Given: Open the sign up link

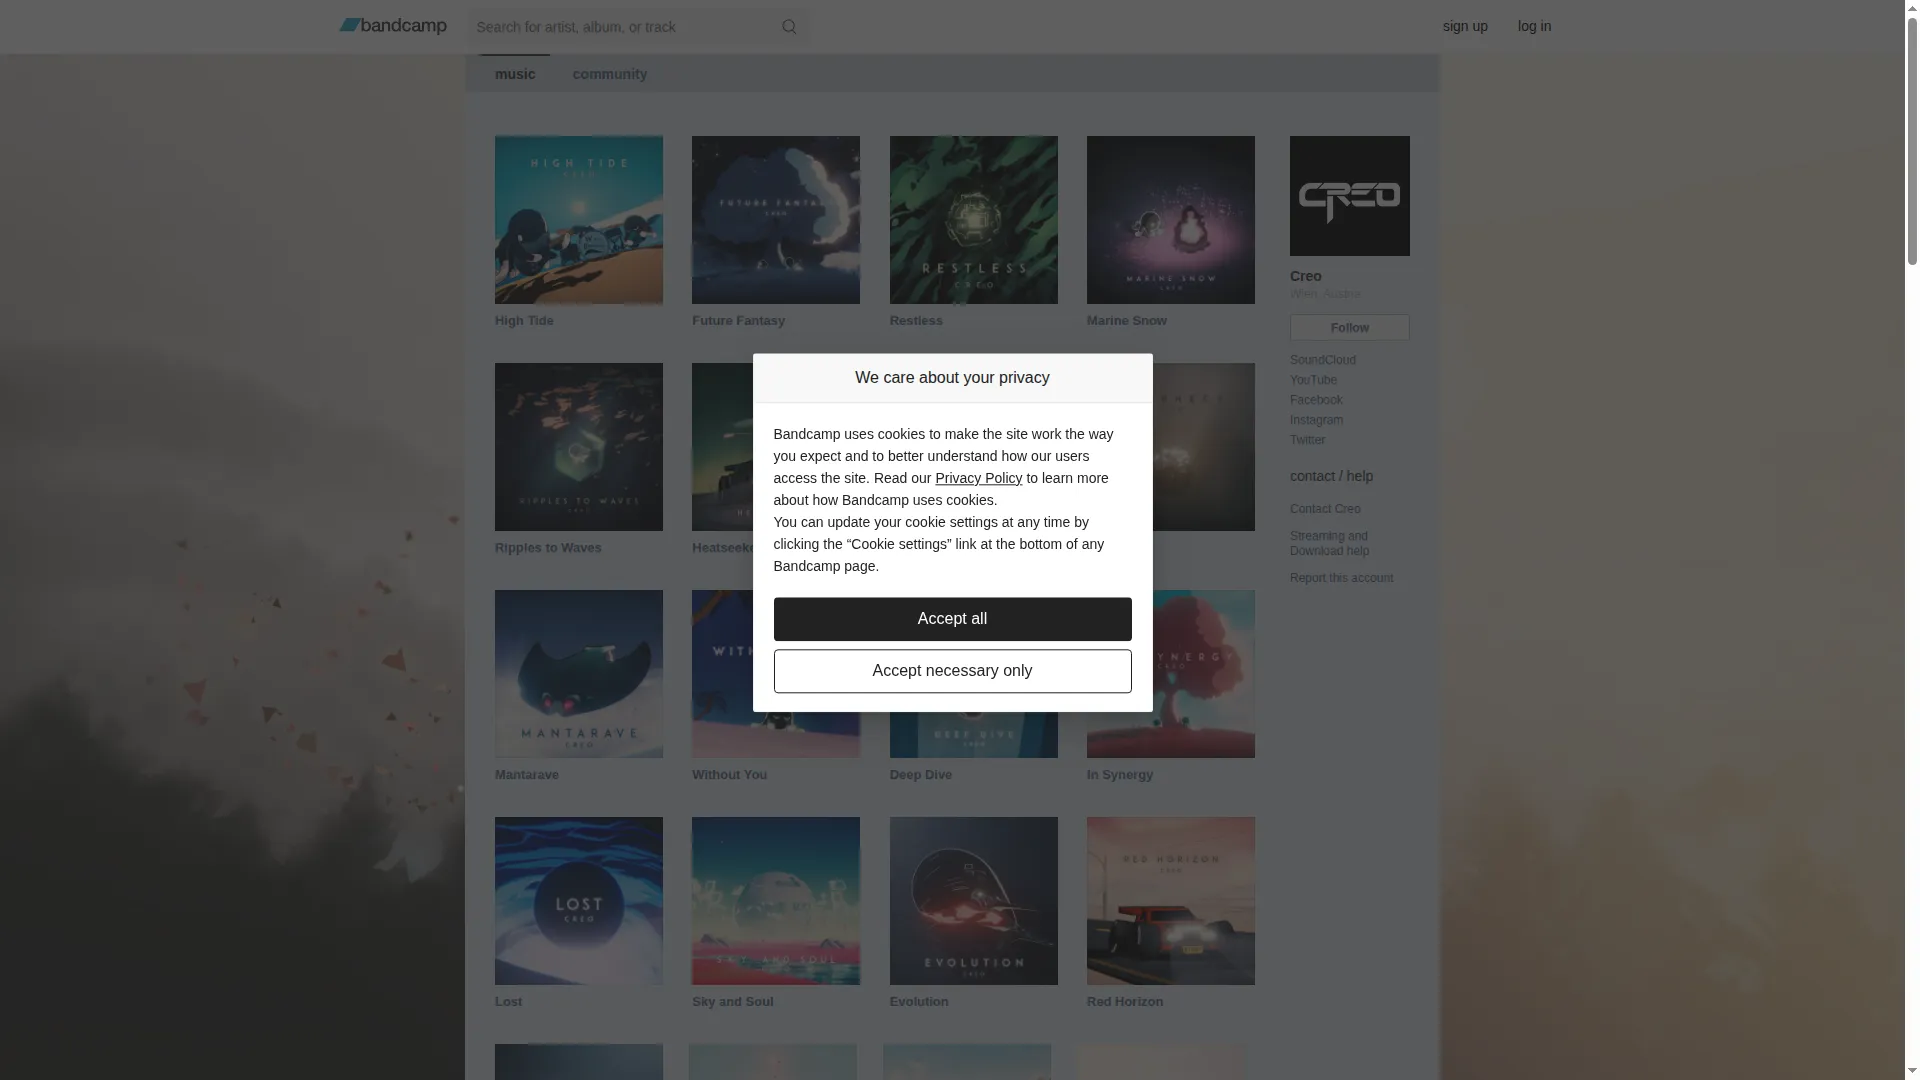Looking at the screenshot, I should 1465,26.
